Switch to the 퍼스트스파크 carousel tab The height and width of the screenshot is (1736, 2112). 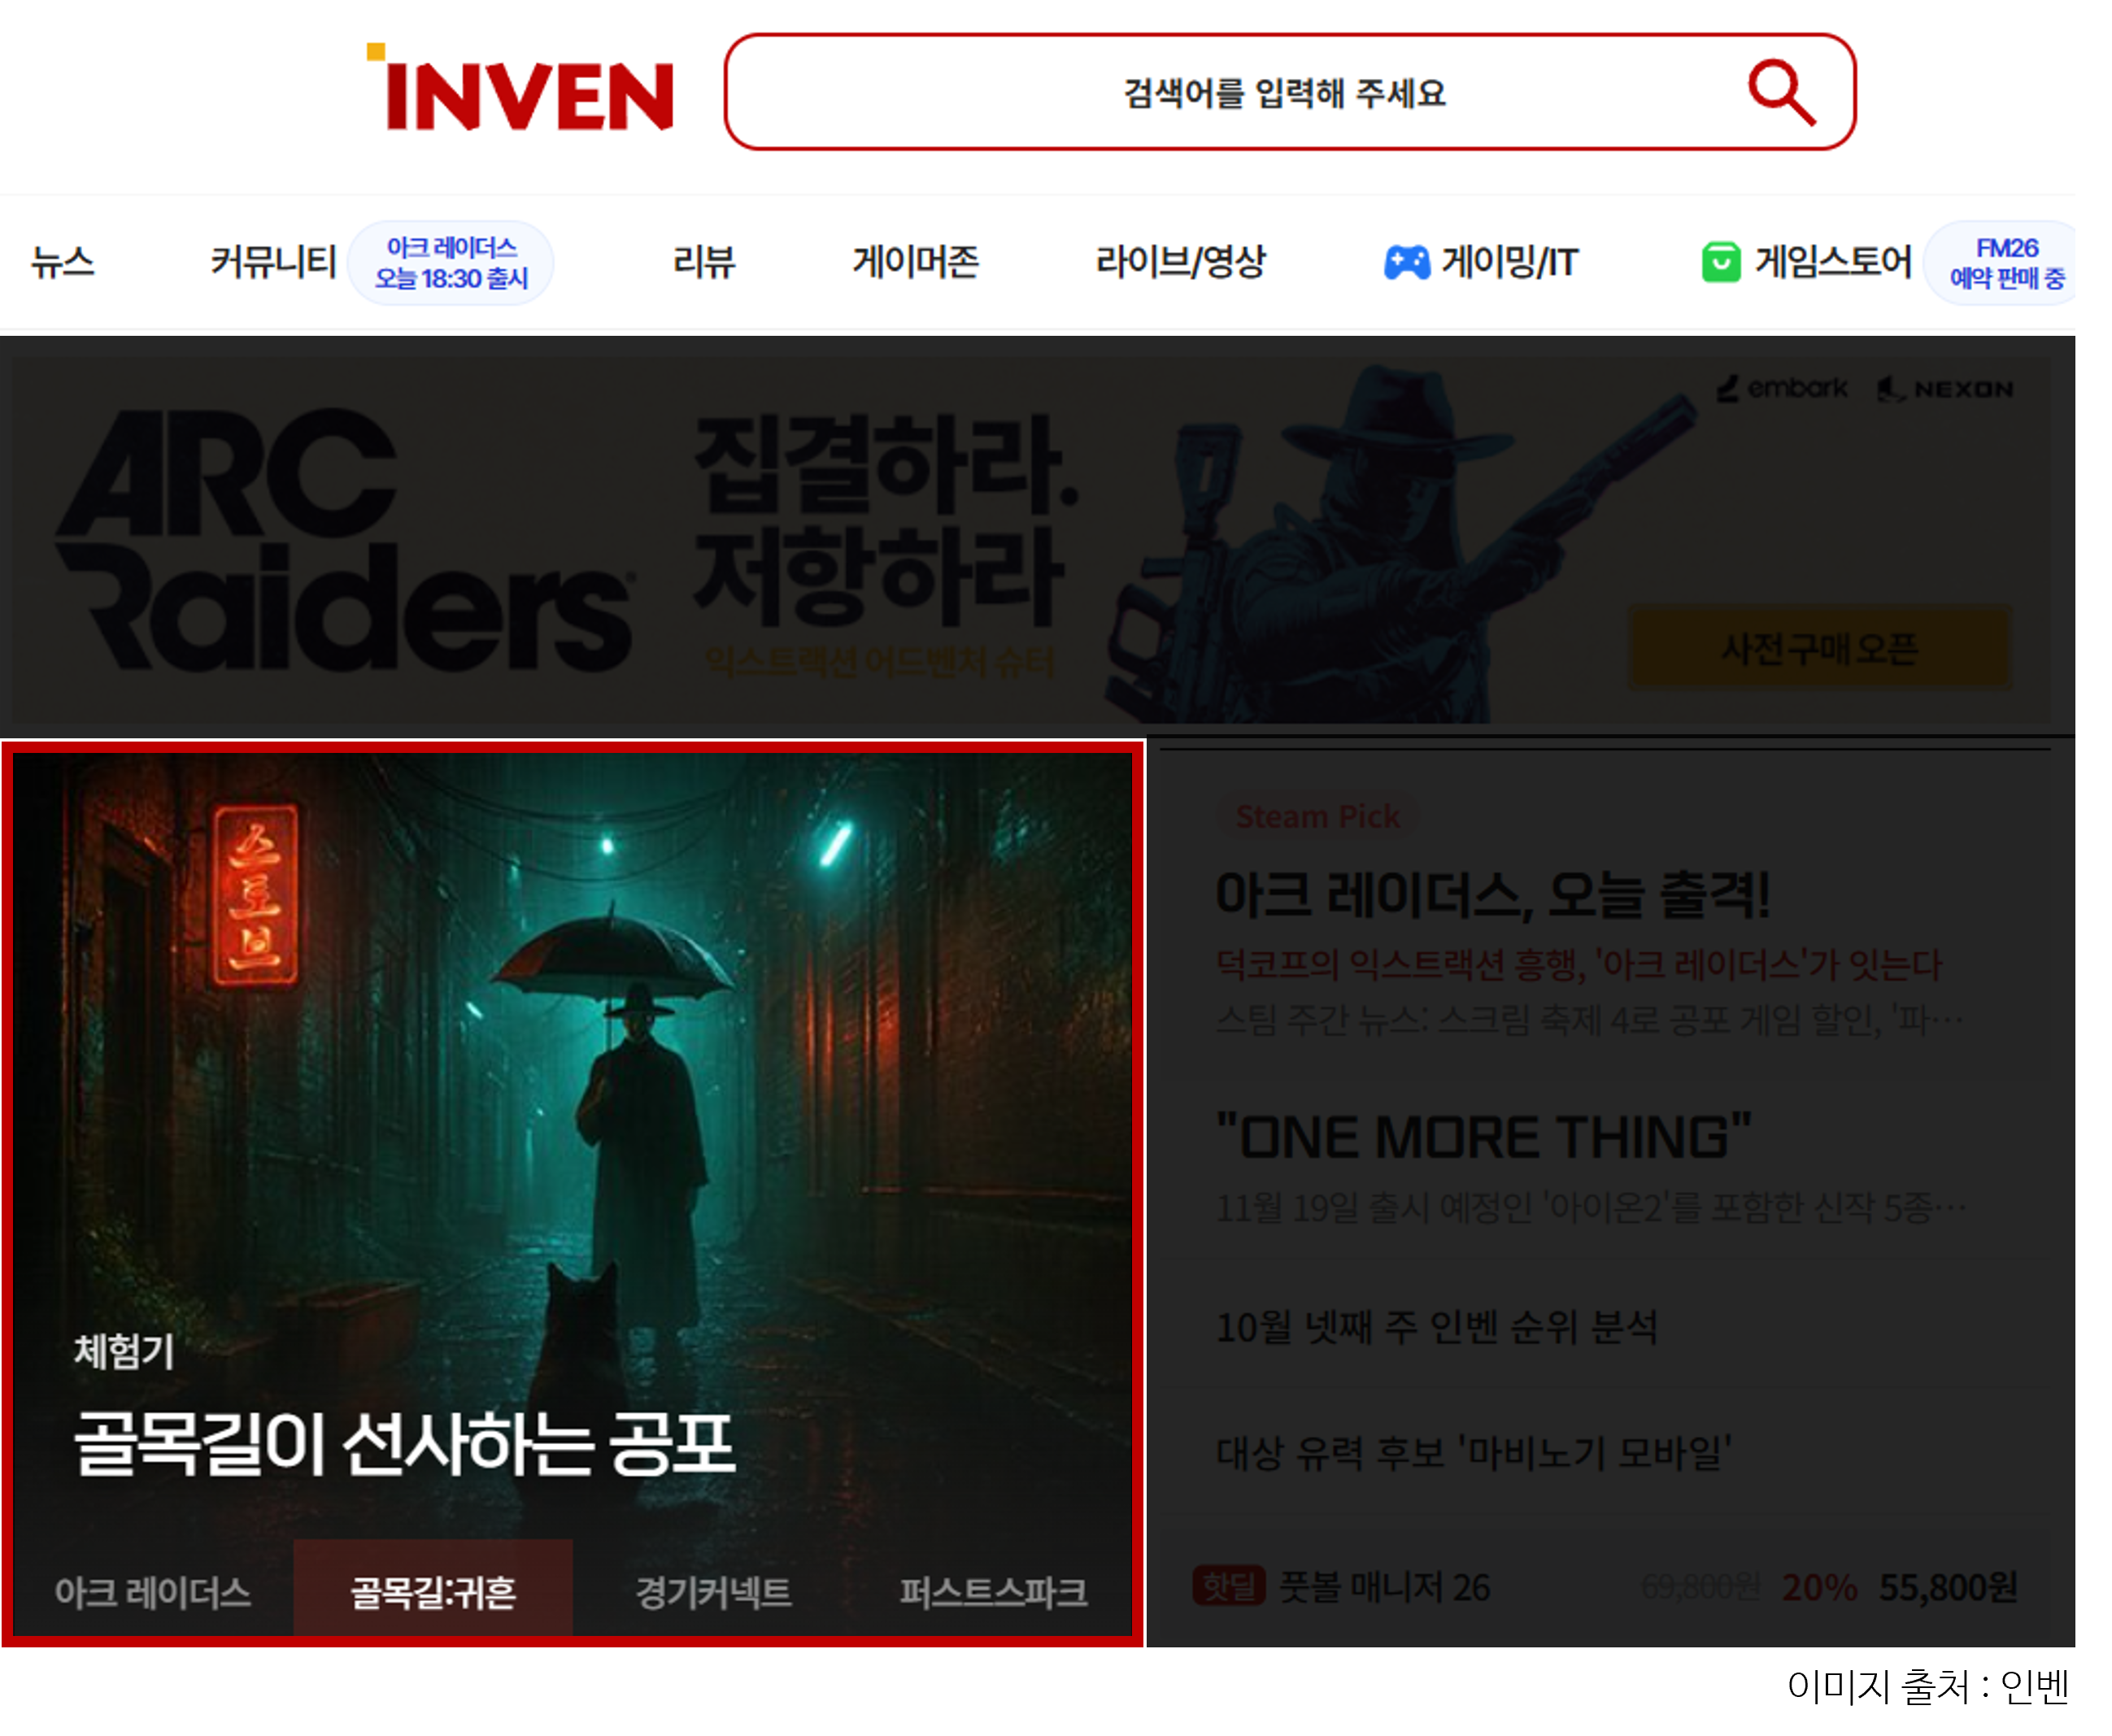992,1592
